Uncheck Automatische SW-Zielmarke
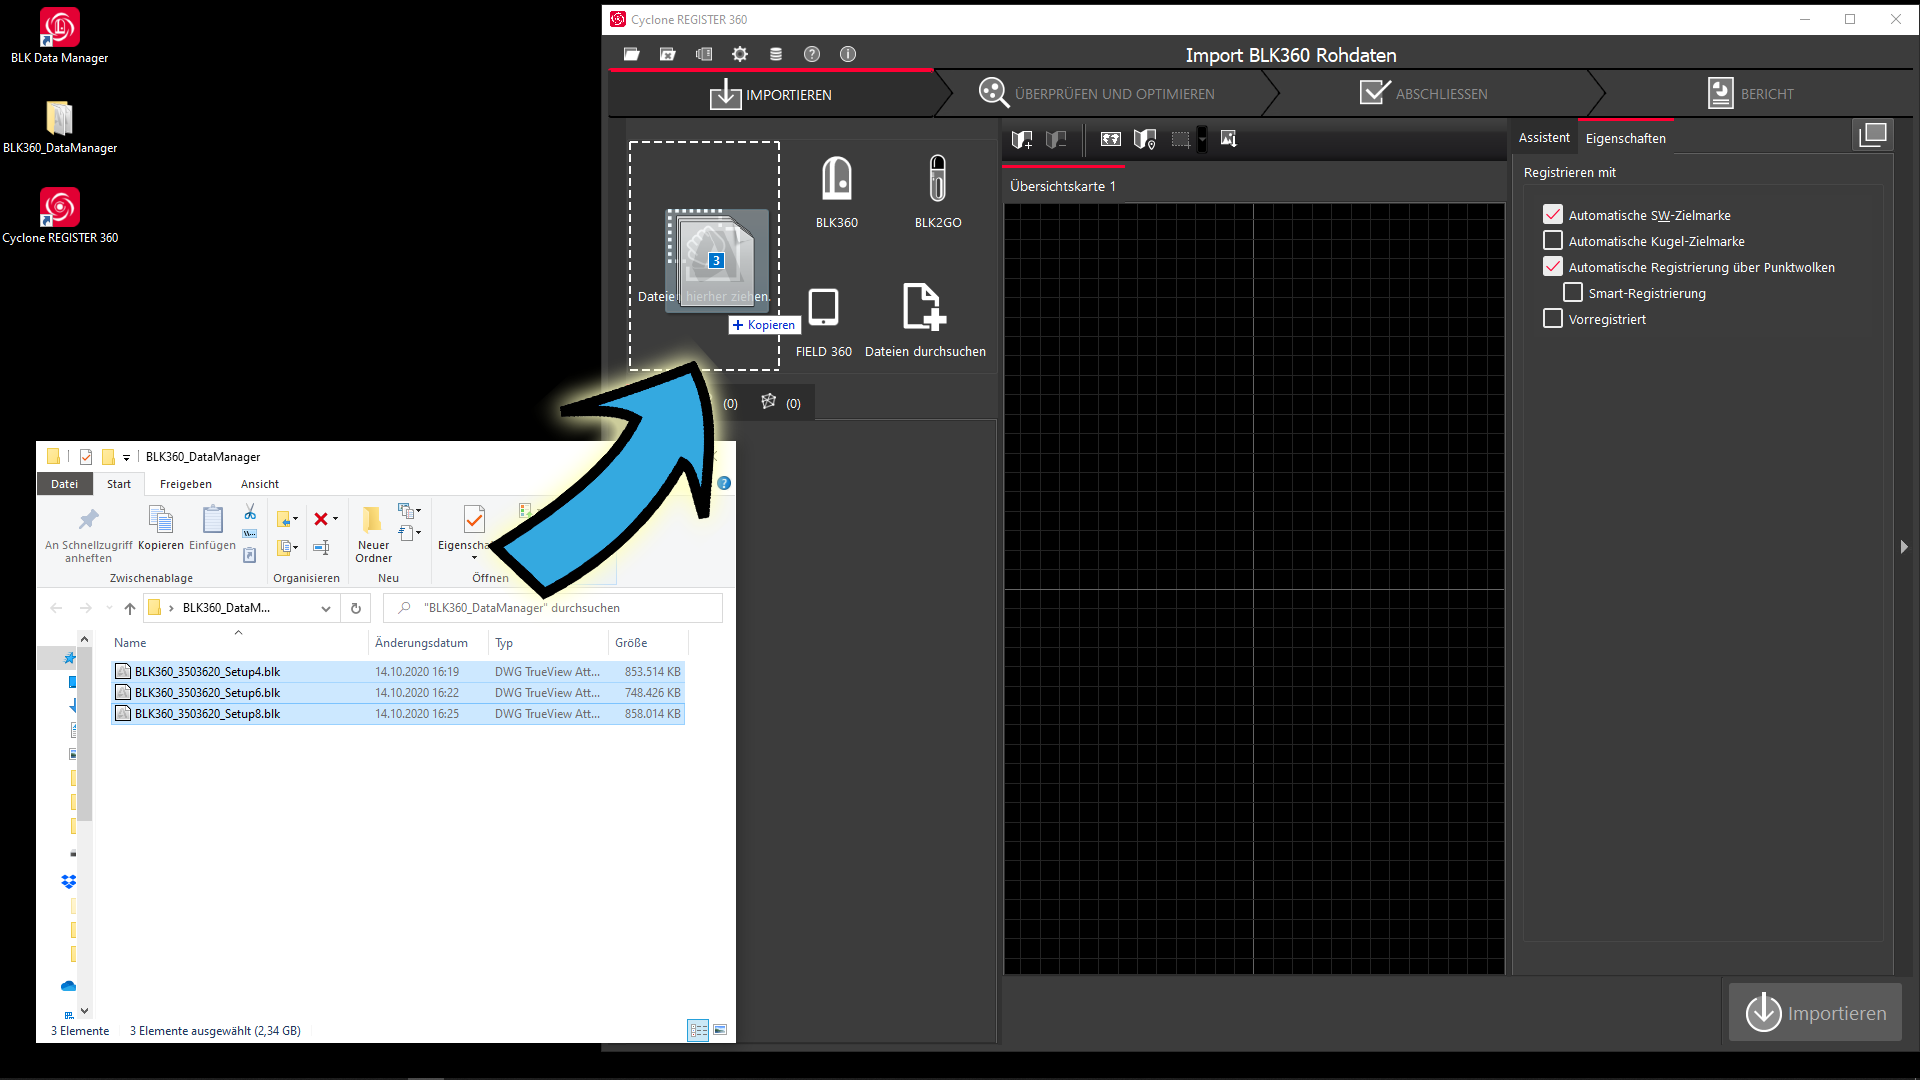Screen dimensions: 1920x1080 (1553, 215)
